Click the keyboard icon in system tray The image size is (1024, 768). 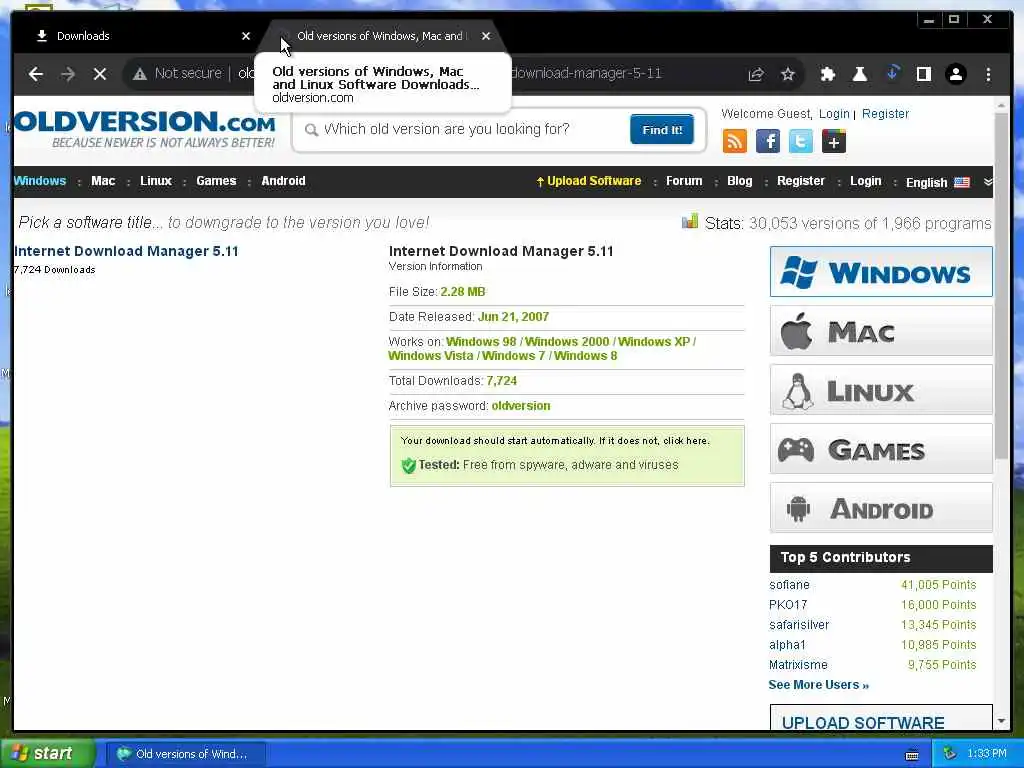pos(912,755)
